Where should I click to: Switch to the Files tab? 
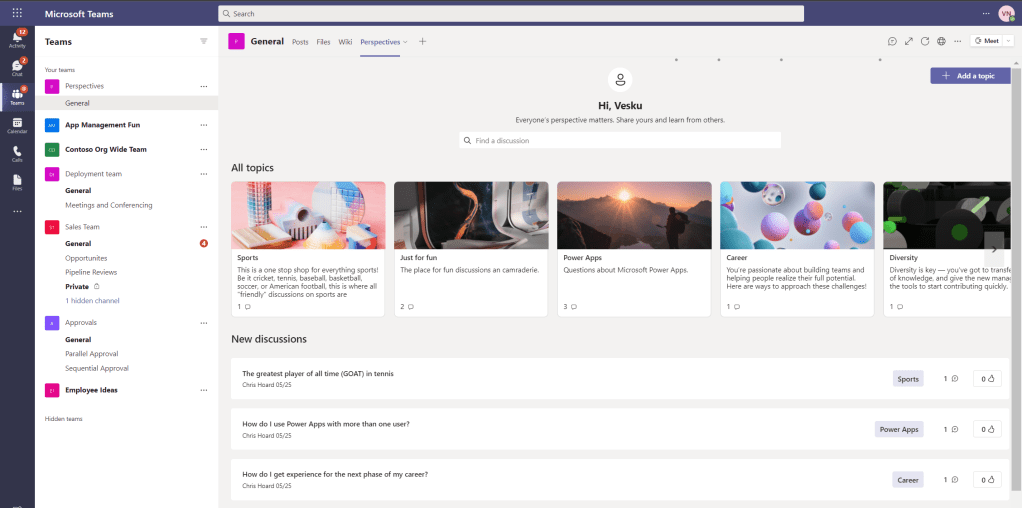[x=323, y=42]
